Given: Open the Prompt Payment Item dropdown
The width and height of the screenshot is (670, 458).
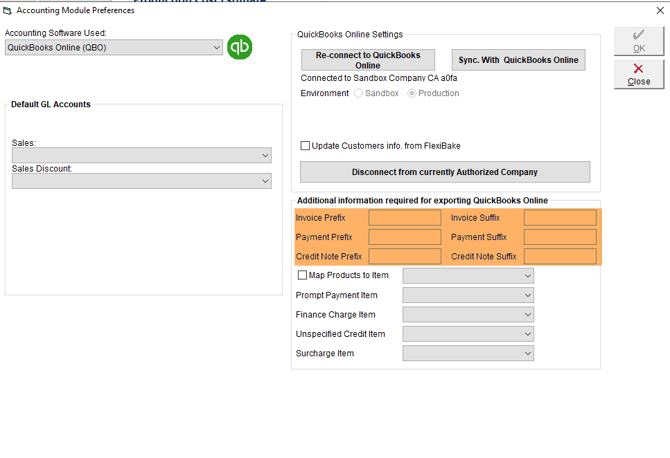Looking at the screenshot, I should (x=468, y=295).
